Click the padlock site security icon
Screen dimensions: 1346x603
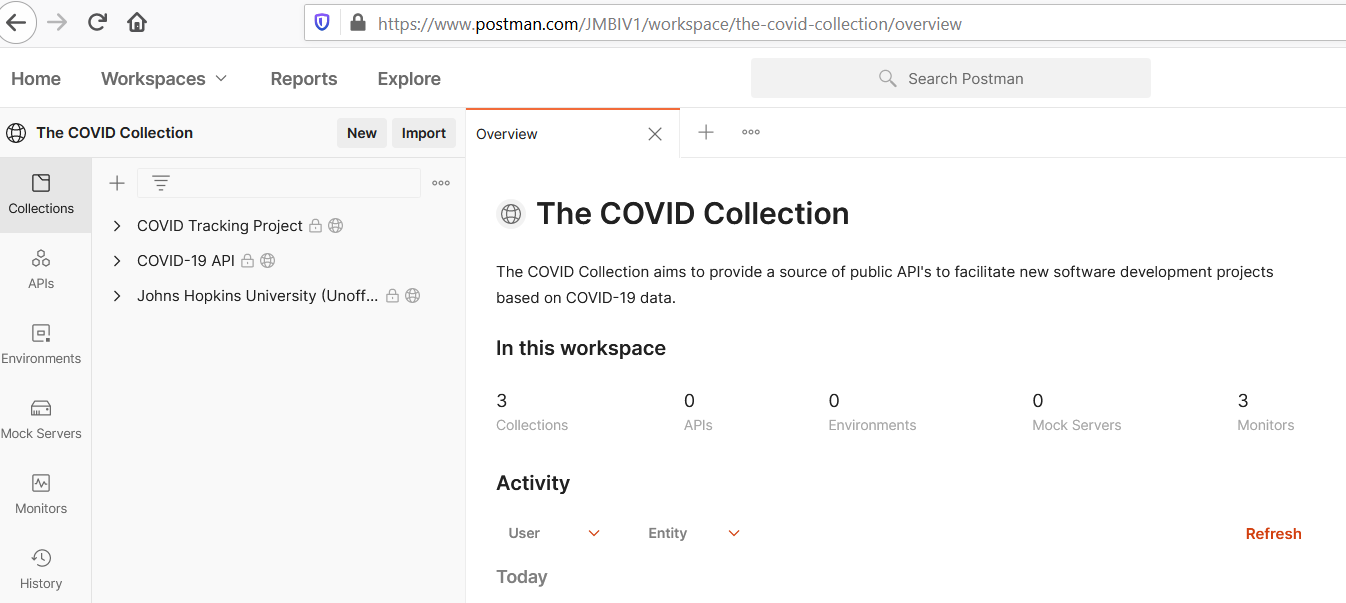click(358, 23)
